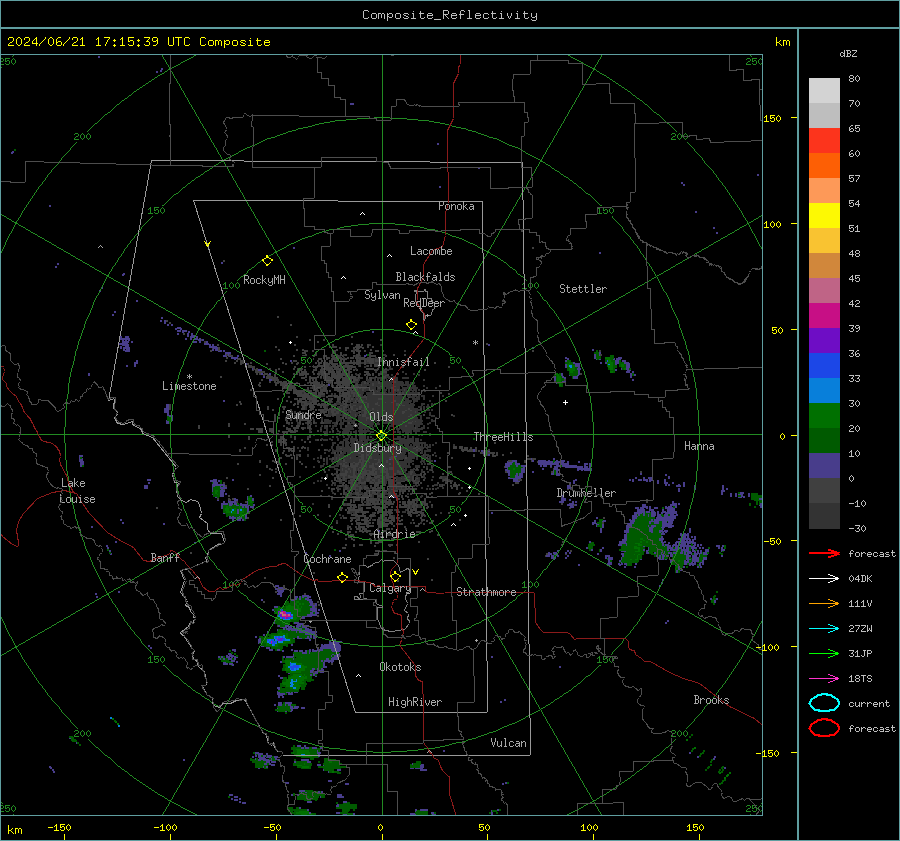The image size is (900, 841).
Task: Click the Okotoks city label
Action: coord(400,667)
